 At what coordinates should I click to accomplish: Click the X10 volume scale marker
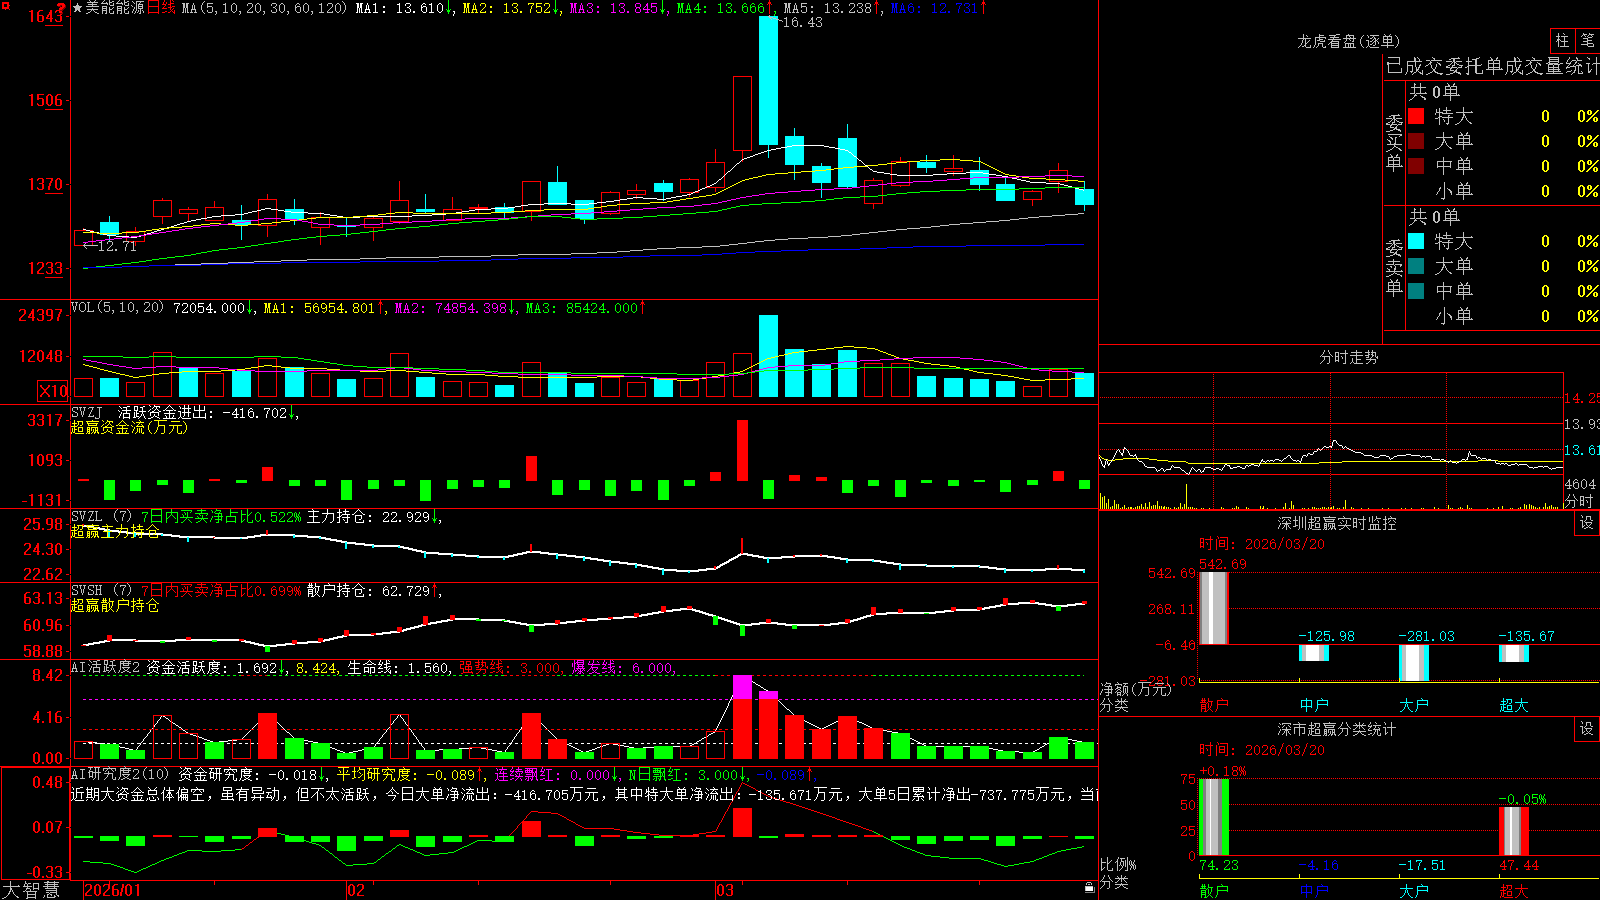pos(53,391)
